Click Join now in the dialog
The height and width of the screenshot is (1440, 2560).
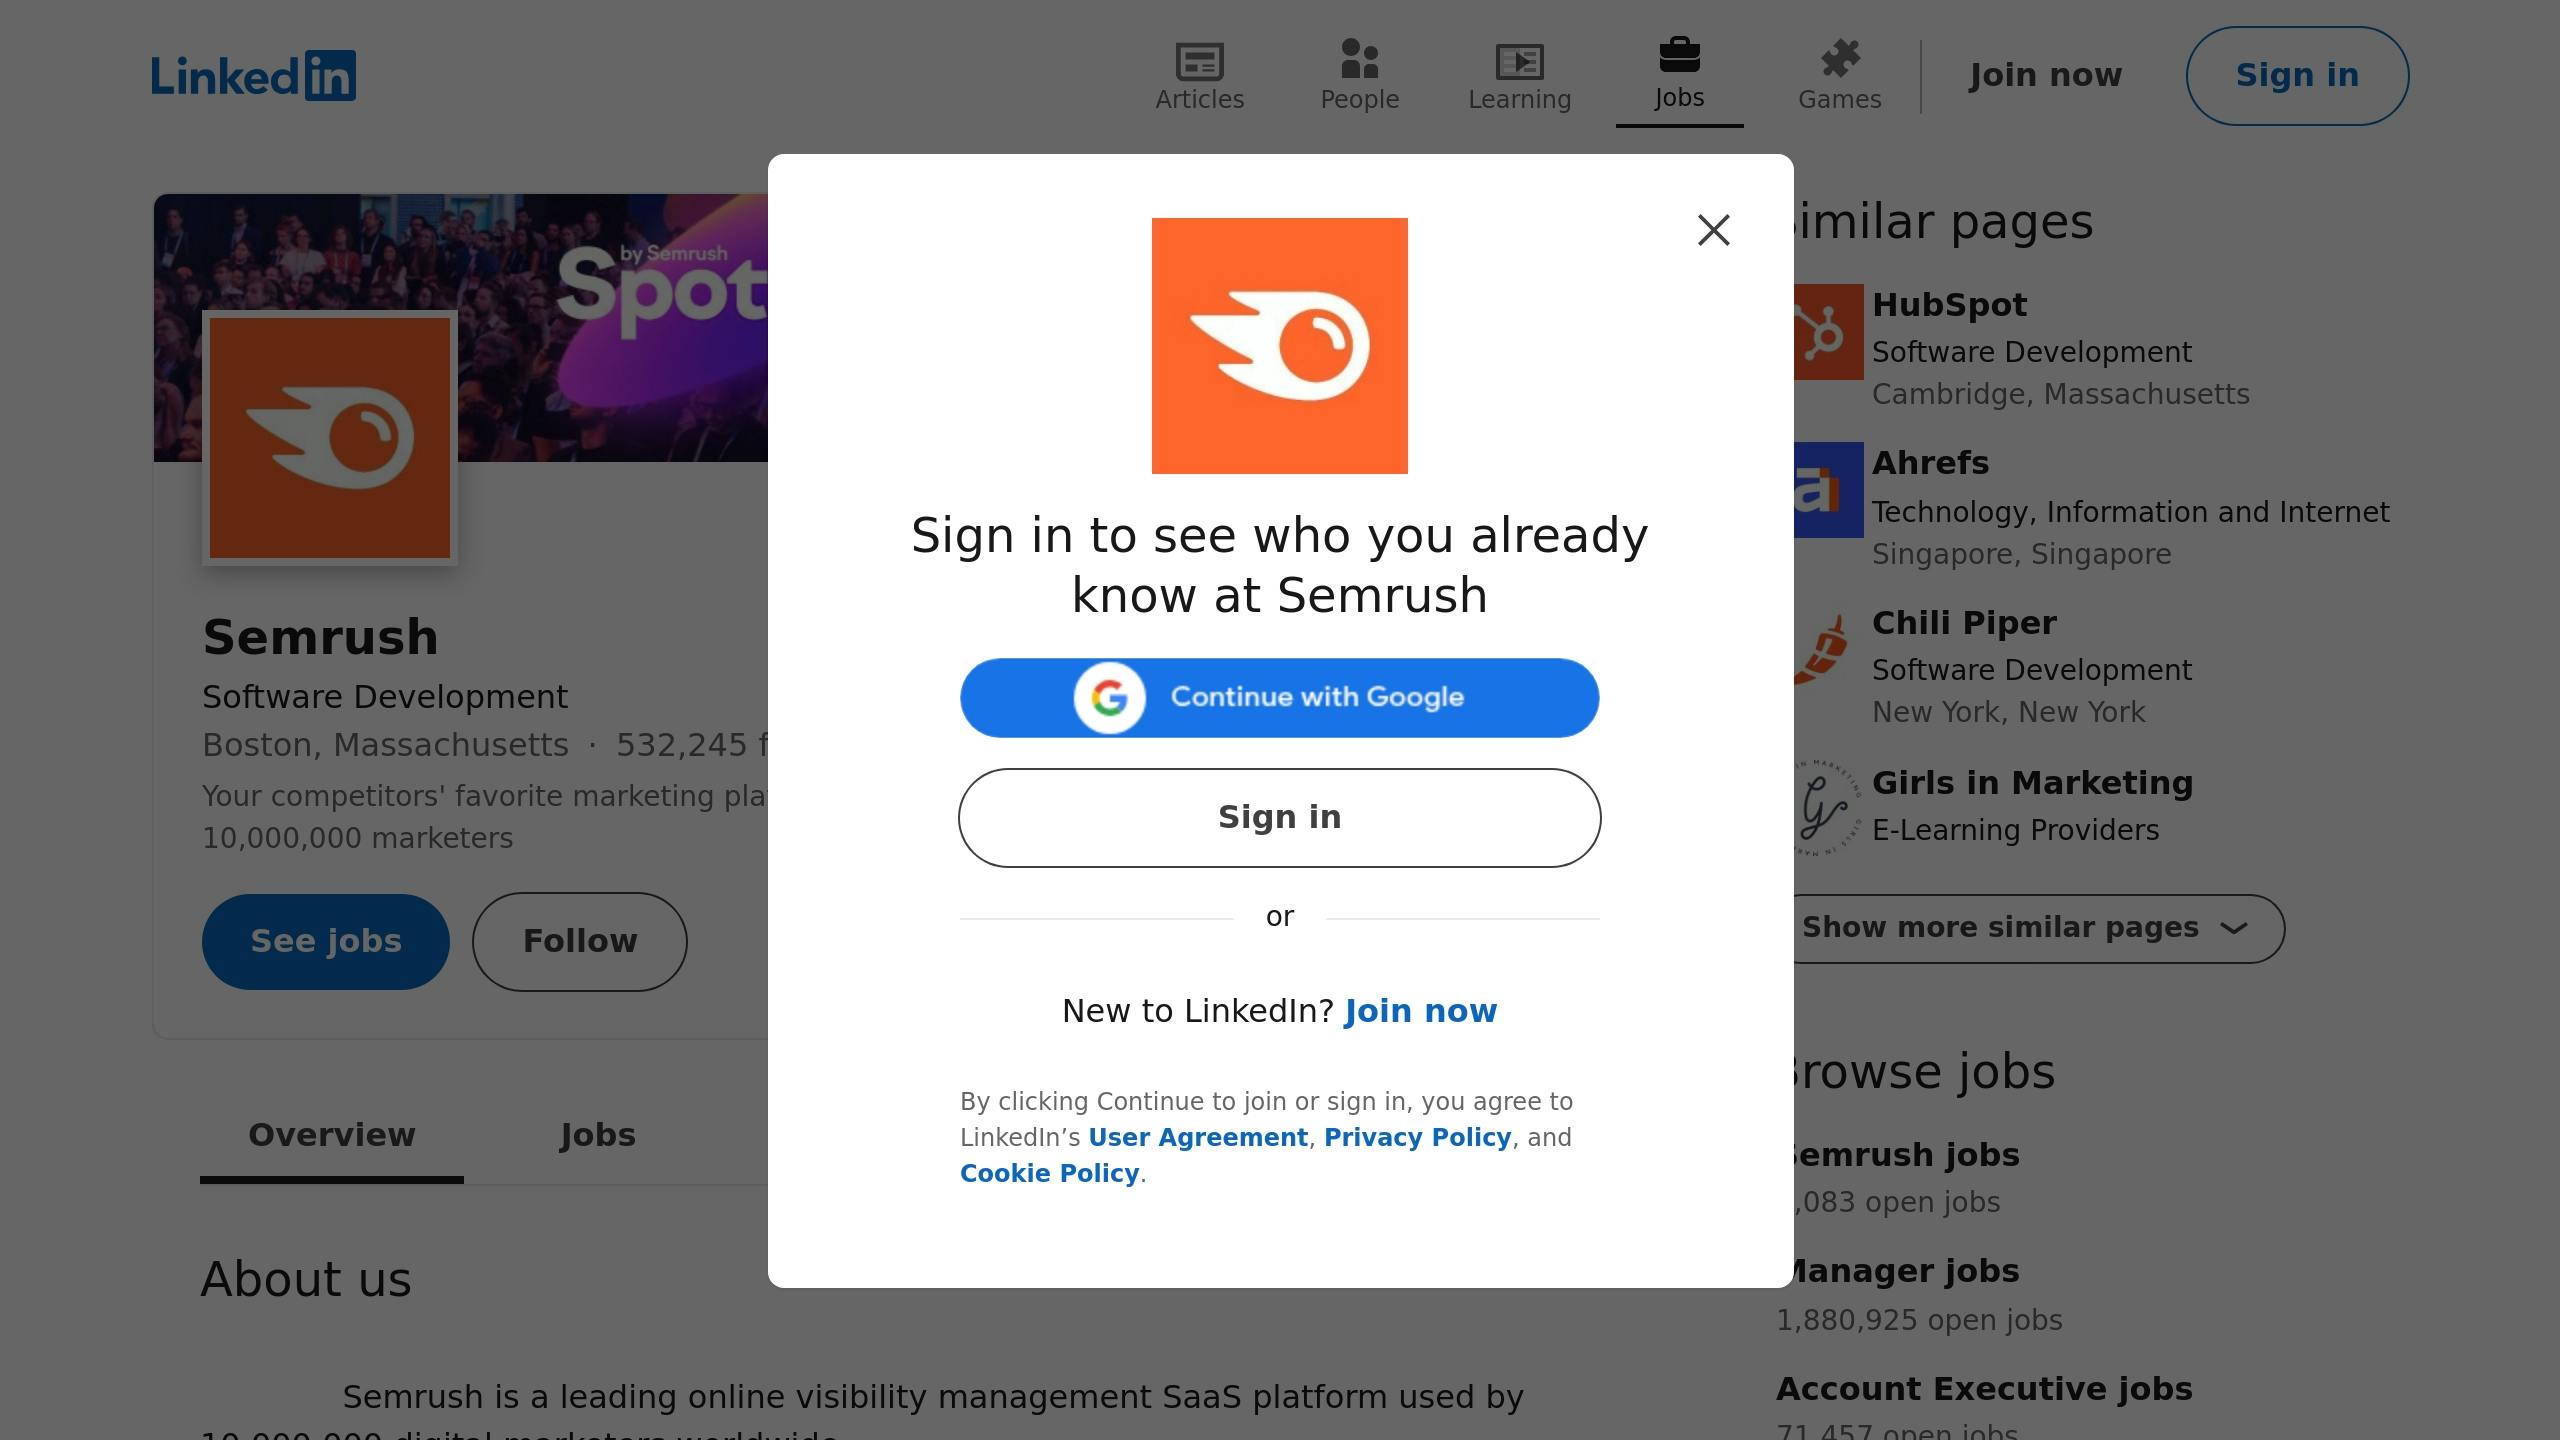click(1420, 1011)
